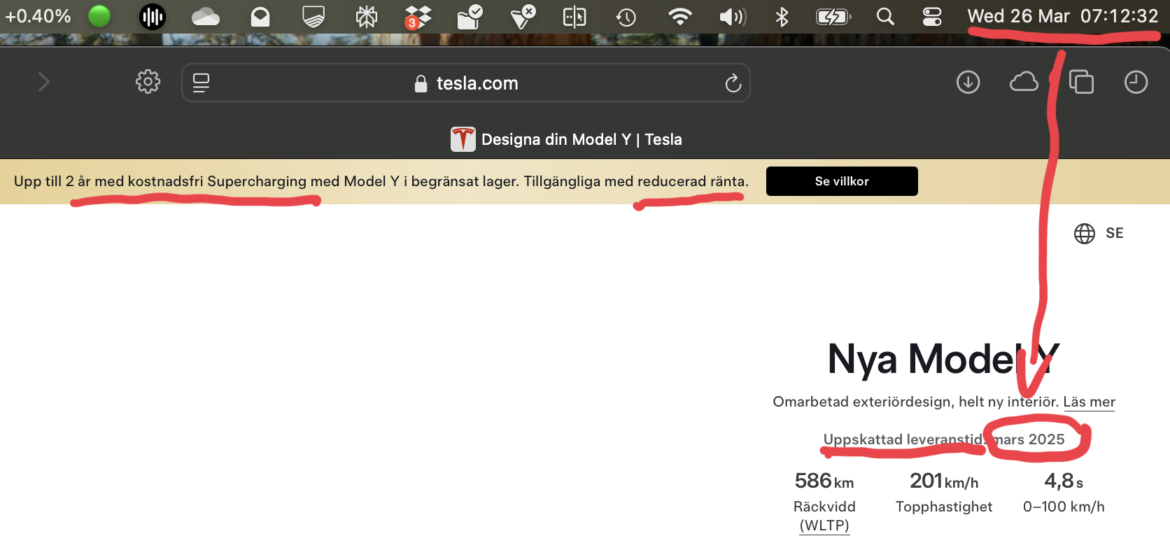Toggle Bluetooth menu in menu bar
The height and width of the screenshot is (543, 1170).
pyautogui.click(x=783, y=17)
